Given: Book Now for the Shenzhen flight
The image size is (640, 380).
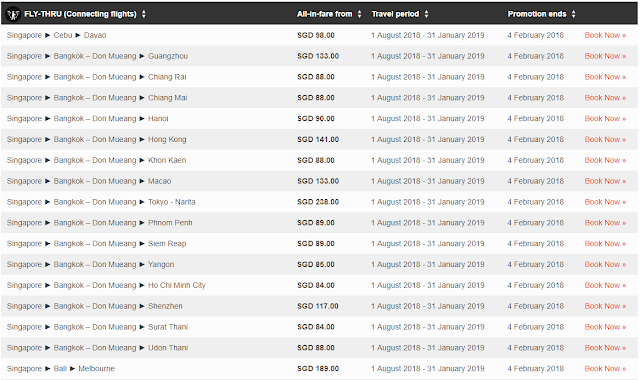Looking at the screenshot, I should [605, 306].
